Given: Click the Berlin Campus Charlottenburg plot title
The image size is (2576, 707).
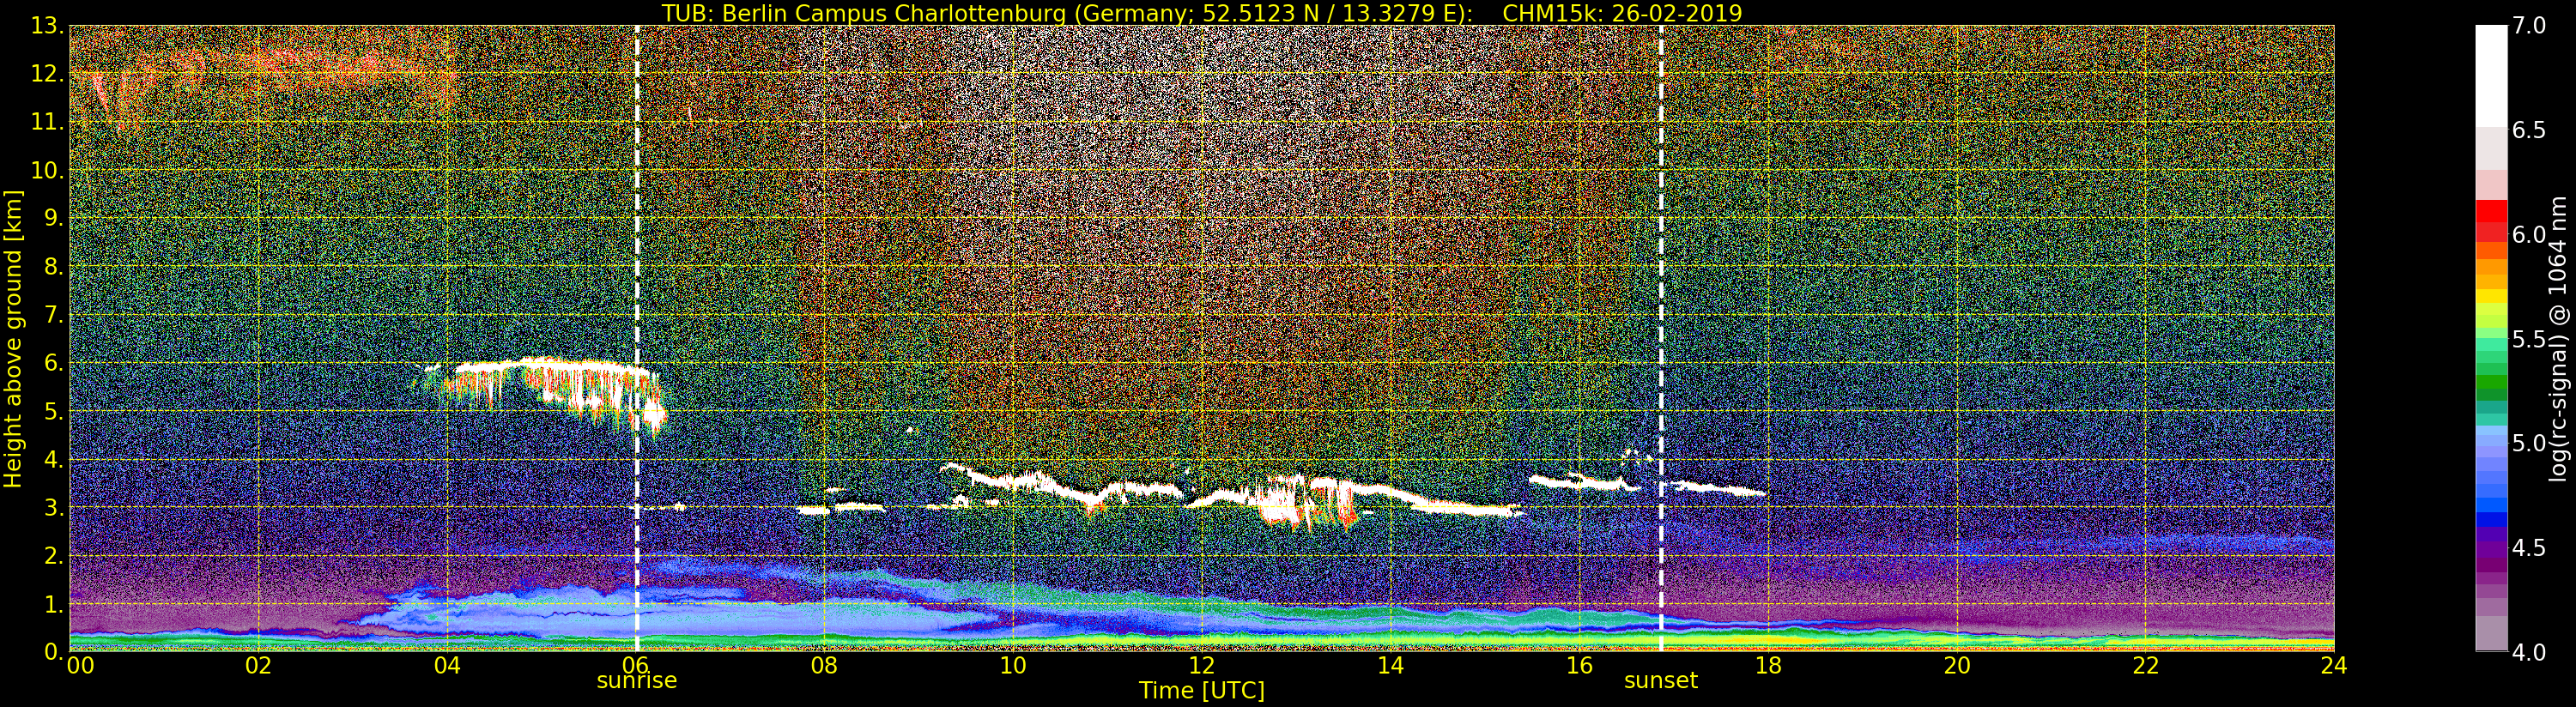Looking at the screenshot, I should pos(1202,13).
